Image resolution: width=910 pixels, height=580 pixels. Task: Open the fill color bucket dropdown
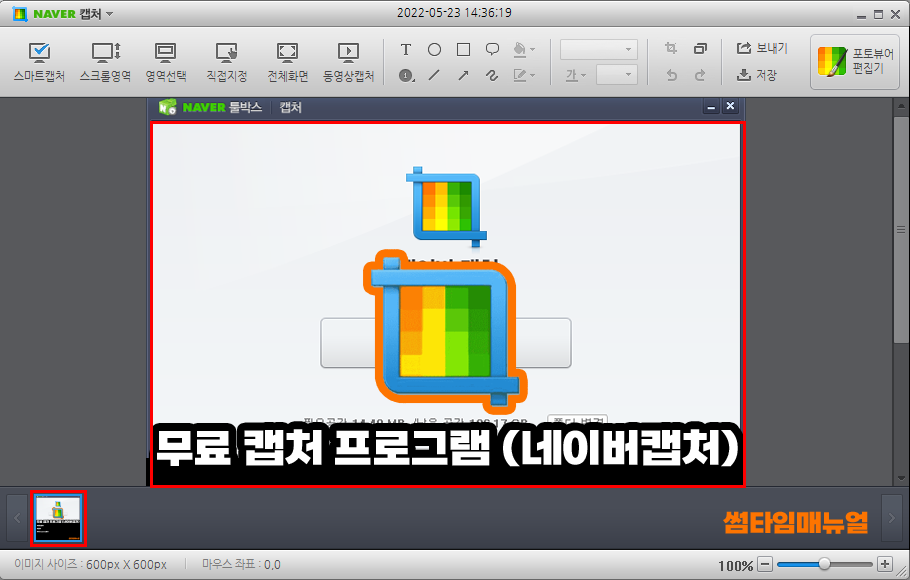point(524,50)
